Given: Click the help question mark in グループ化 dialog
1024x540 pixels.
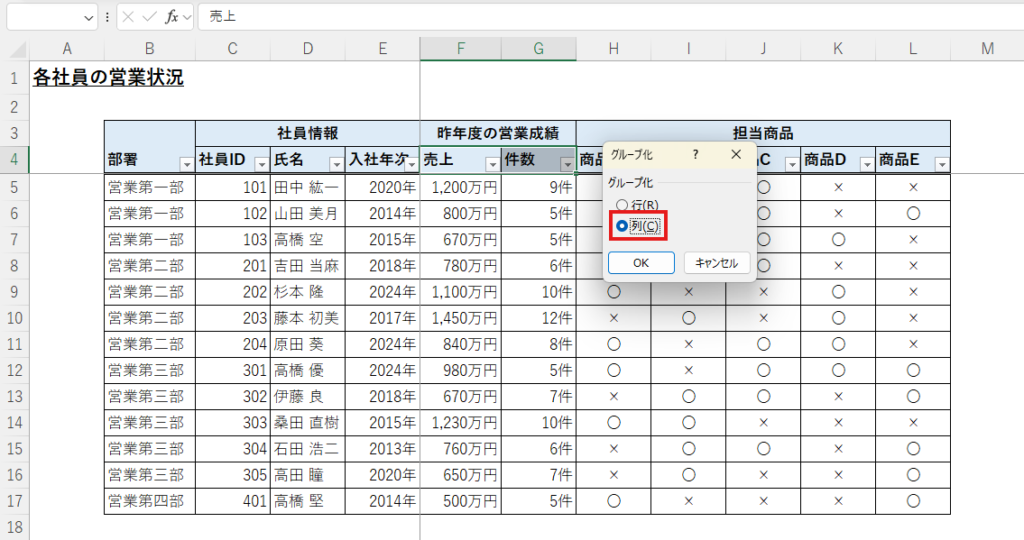Looking at the screenshot, I should point(695,155).
